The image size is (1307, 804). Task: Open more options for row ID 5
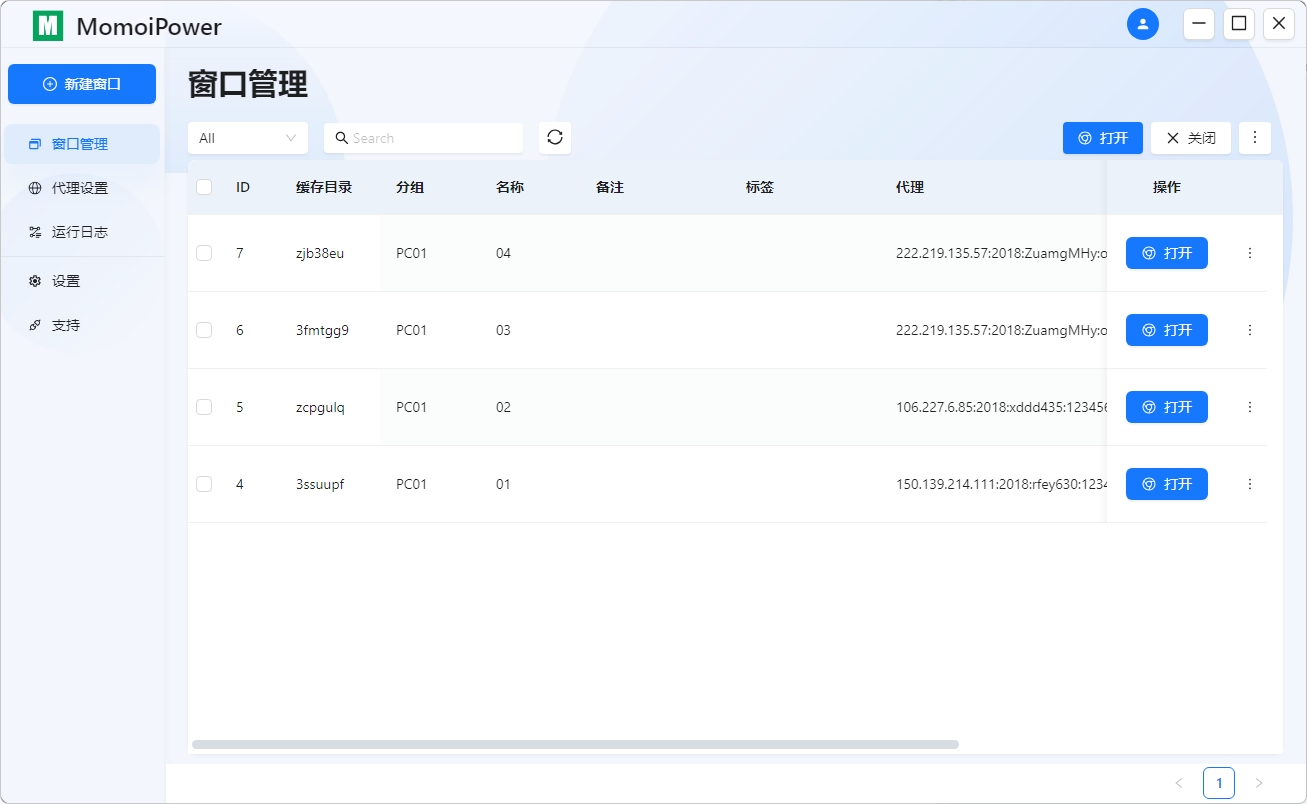(x=1249, y=407)
